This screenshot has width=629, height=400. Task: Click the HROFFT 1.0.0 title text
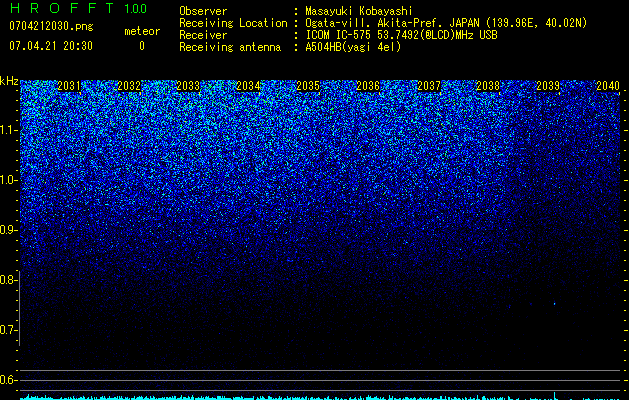click(78, 8)
